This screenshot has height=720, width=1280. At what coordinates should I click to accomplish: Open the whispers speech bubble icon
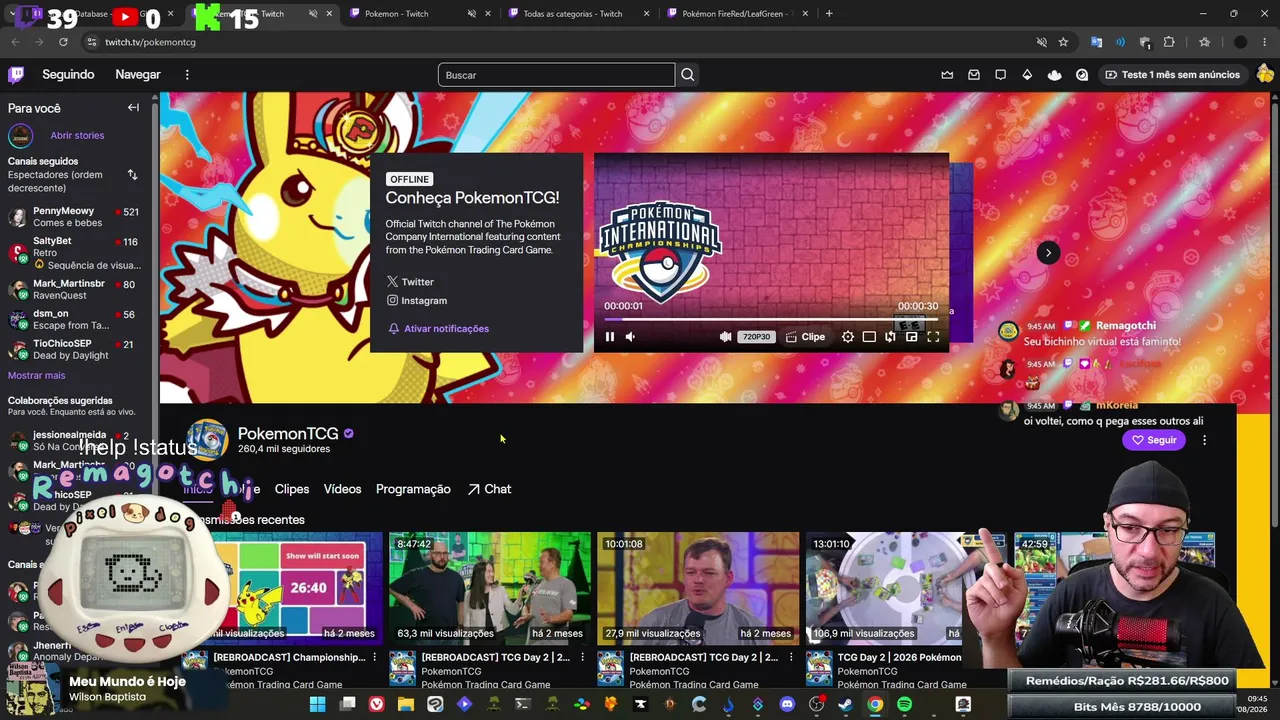pos(1000,75)
